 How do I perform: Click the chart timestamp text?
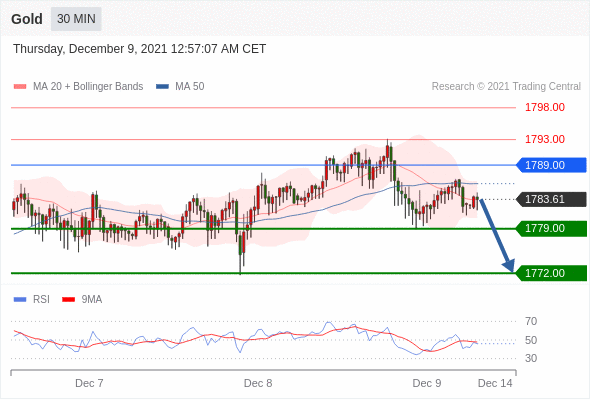point(140,49)
